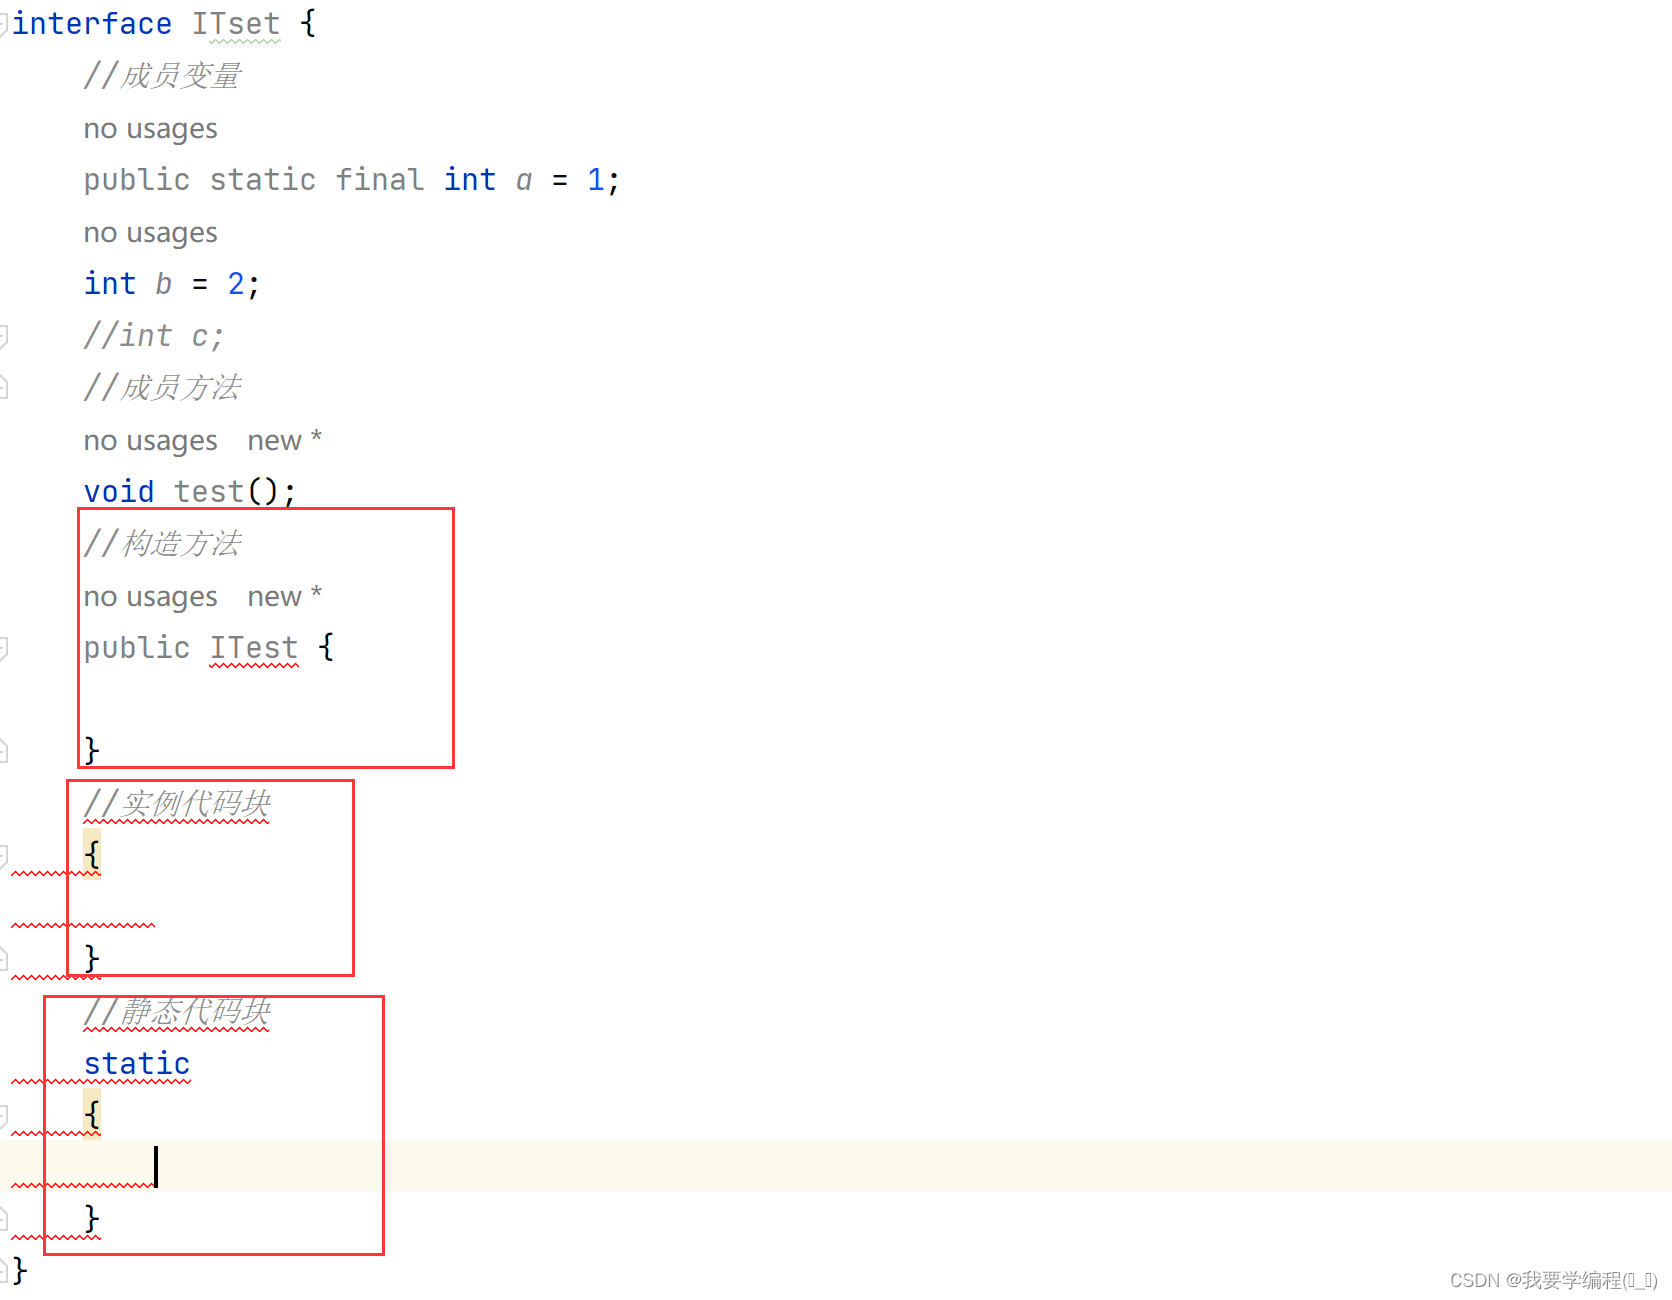Viewport: 1672px width, 1300px height.
Task: Collapse the public ITest constructor block
Action: point(3,647)
